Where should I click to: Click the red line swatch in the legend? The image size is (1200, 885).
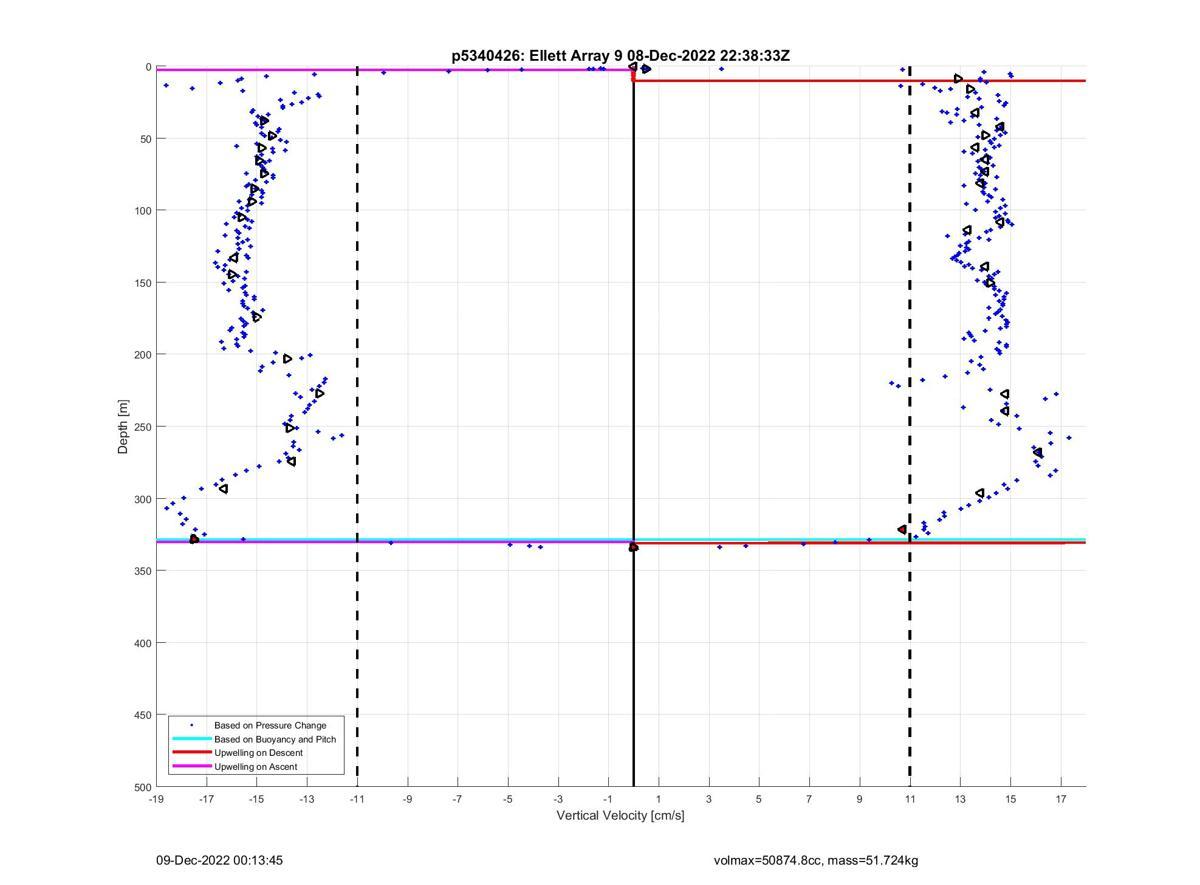click(192, 753)
